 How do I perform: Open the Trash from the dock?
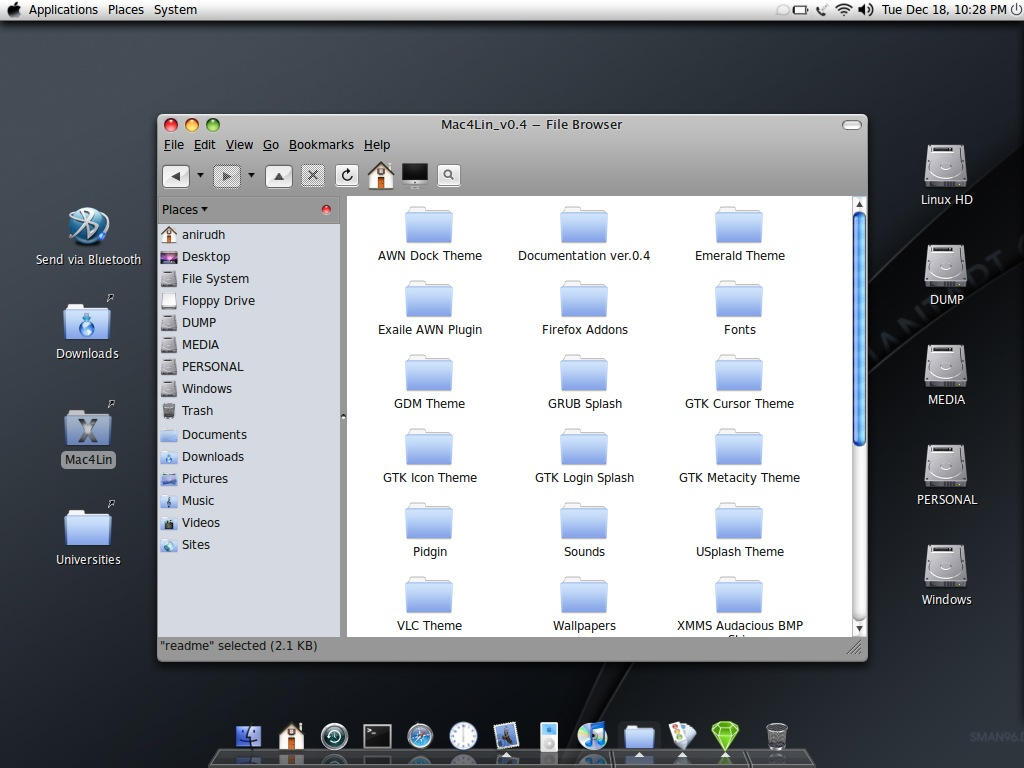coord(777,735)
